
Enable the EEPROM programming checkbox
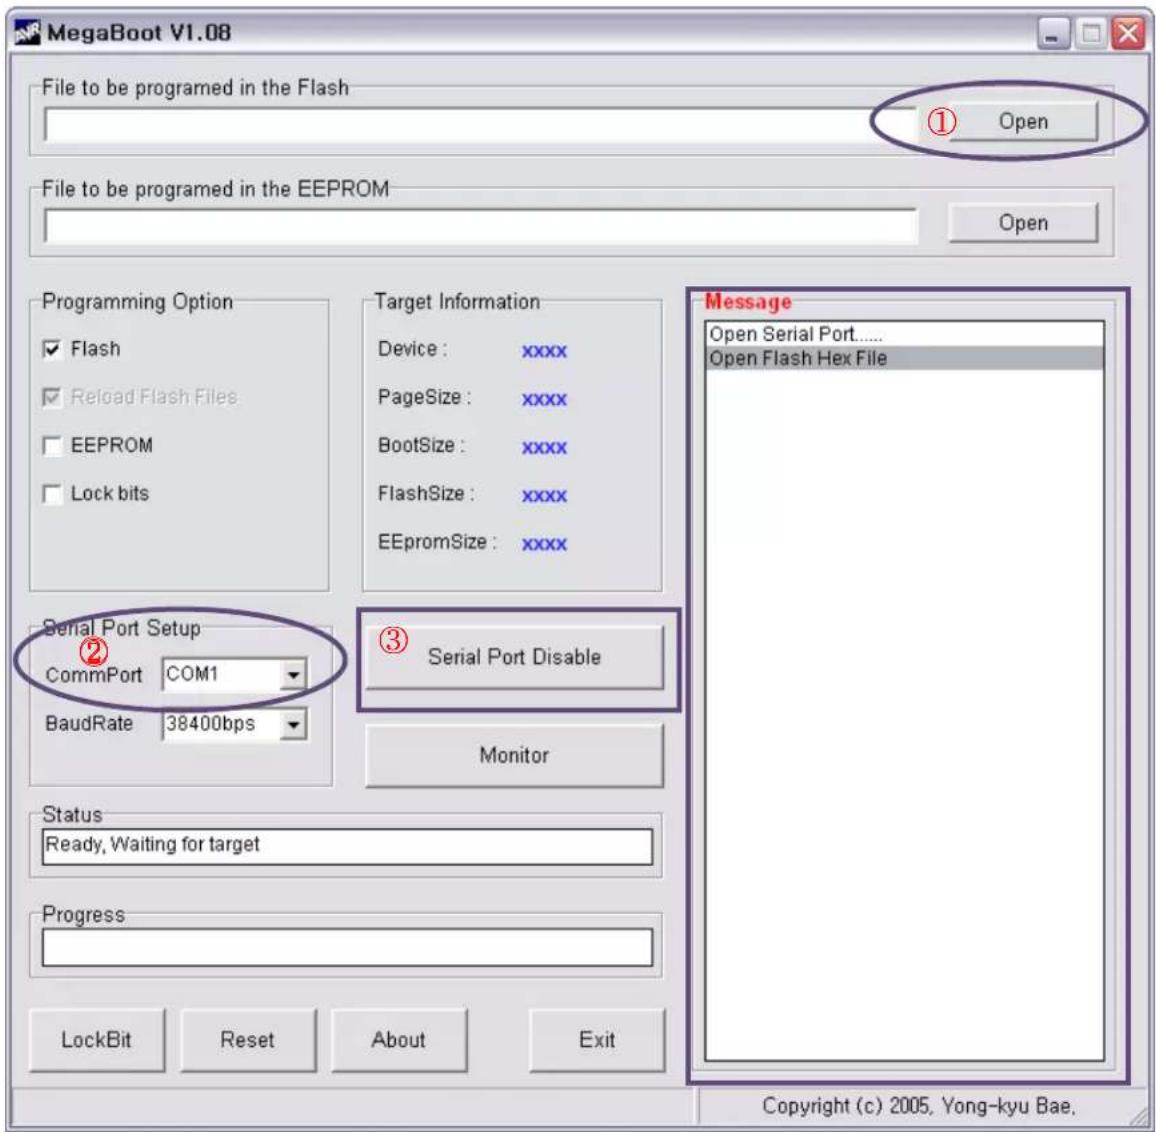click(x=52, y=445)
